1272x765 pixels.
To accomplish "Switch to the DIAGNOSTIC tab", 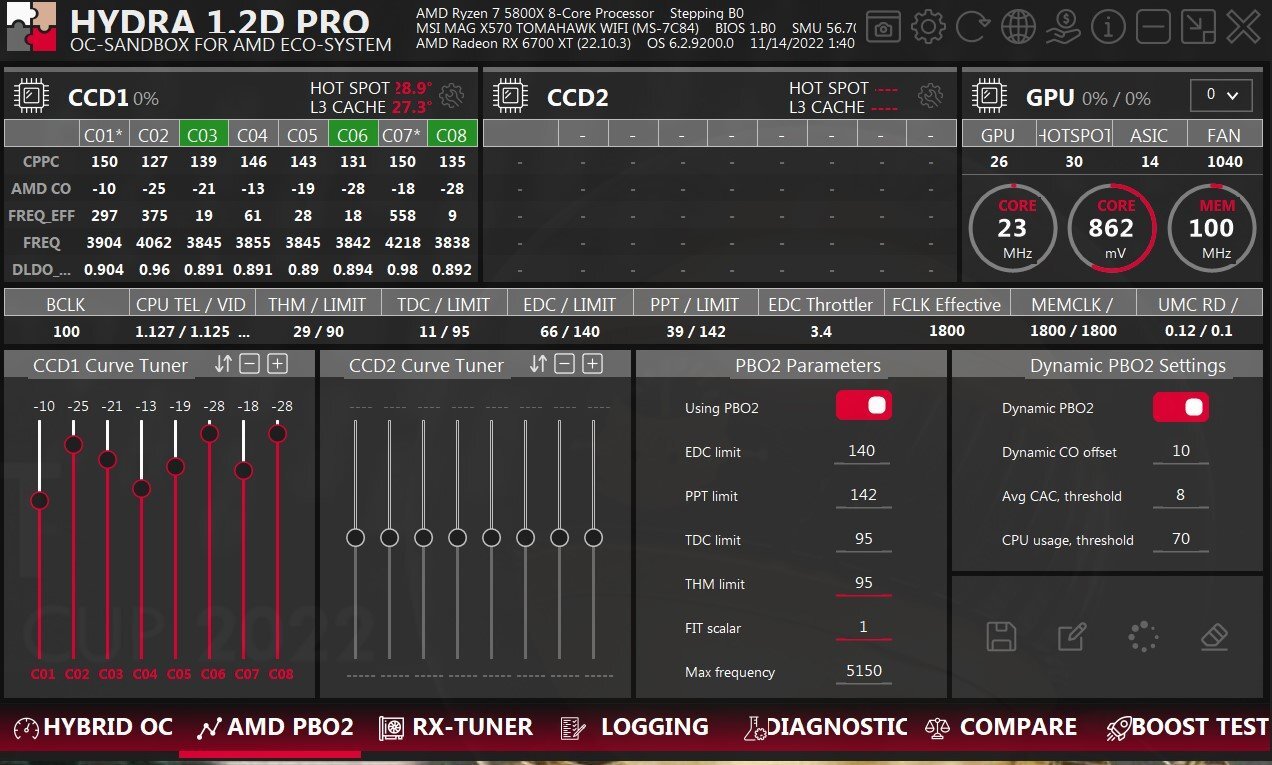I will (825, 727).
